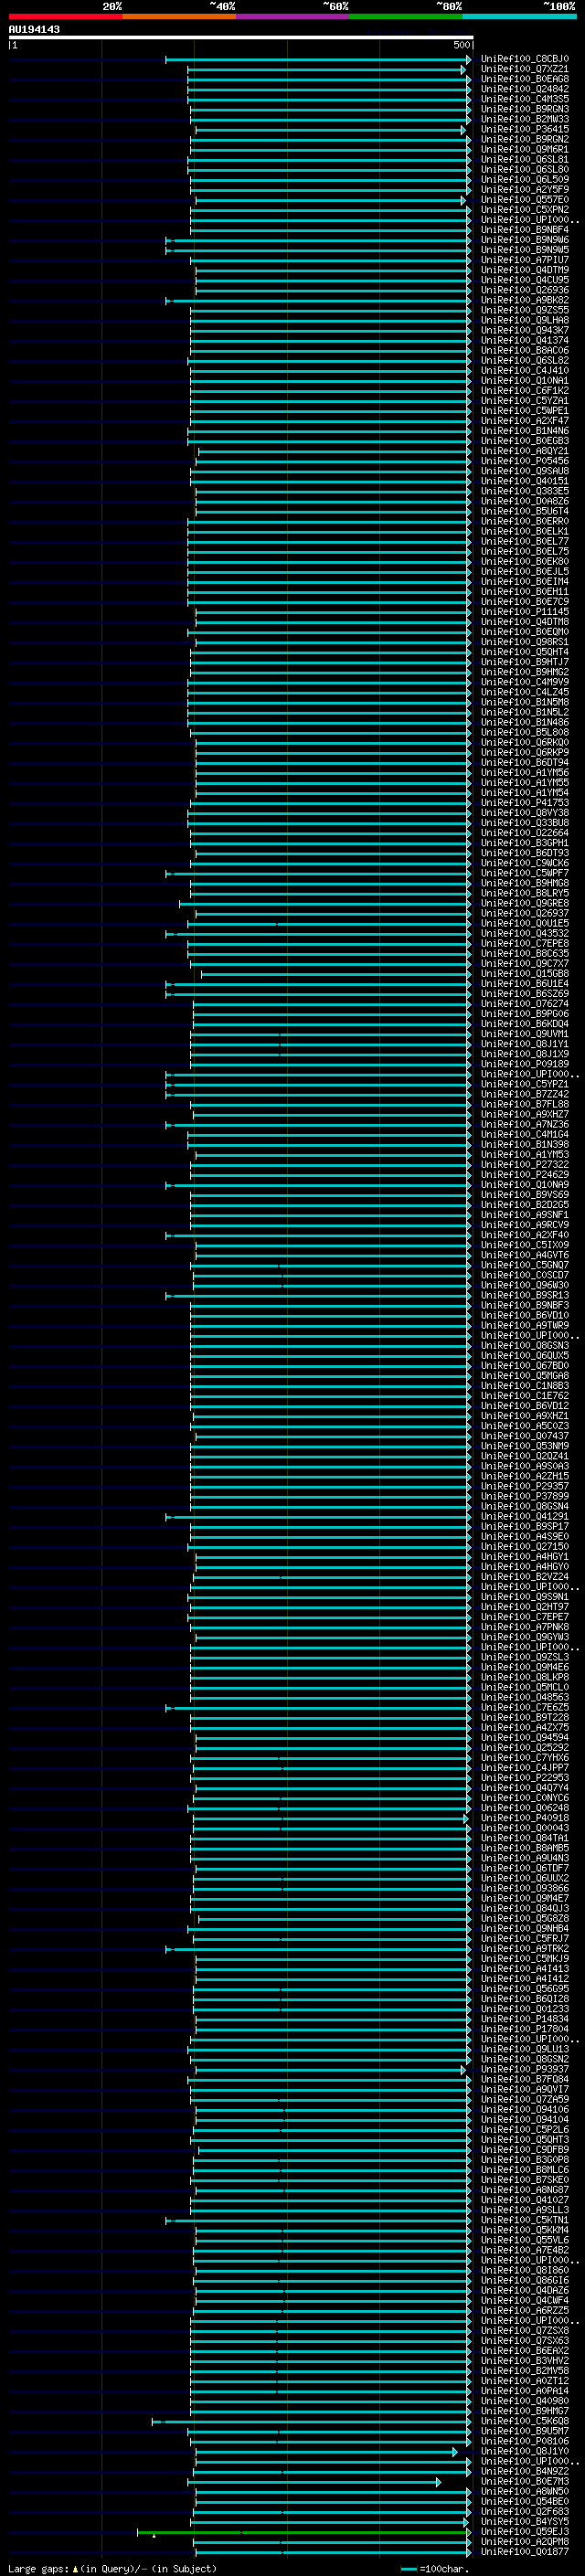Open hit UniRef100_Q7XZ21

[524, 69]
